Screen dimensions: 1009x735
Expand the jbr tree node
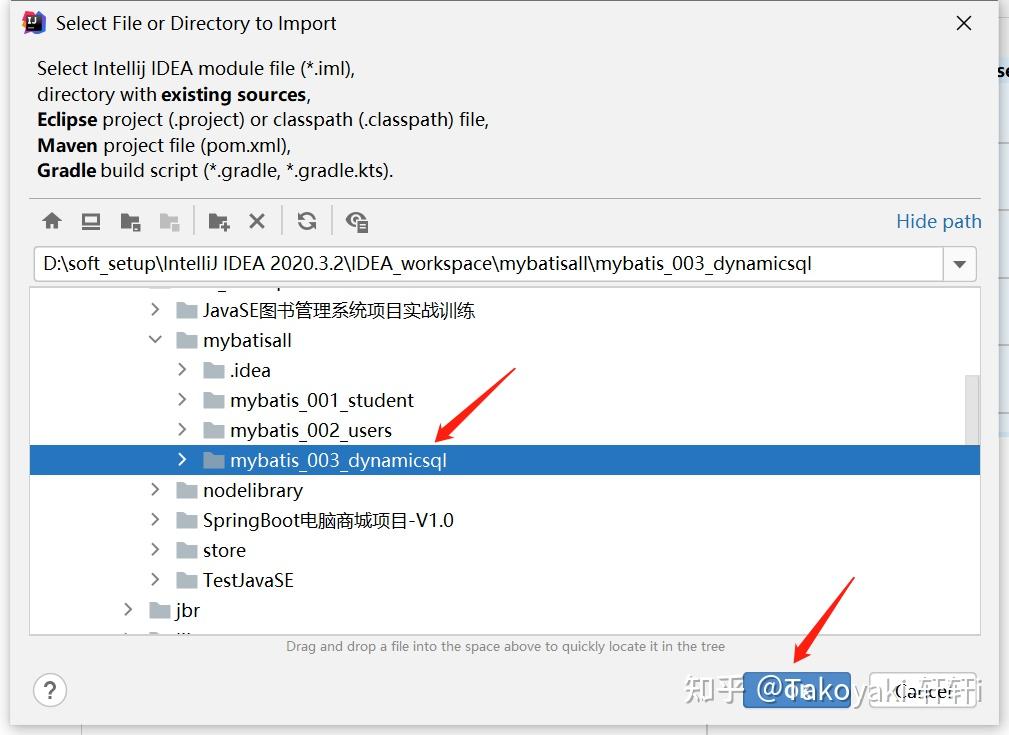tap(128, 610)
